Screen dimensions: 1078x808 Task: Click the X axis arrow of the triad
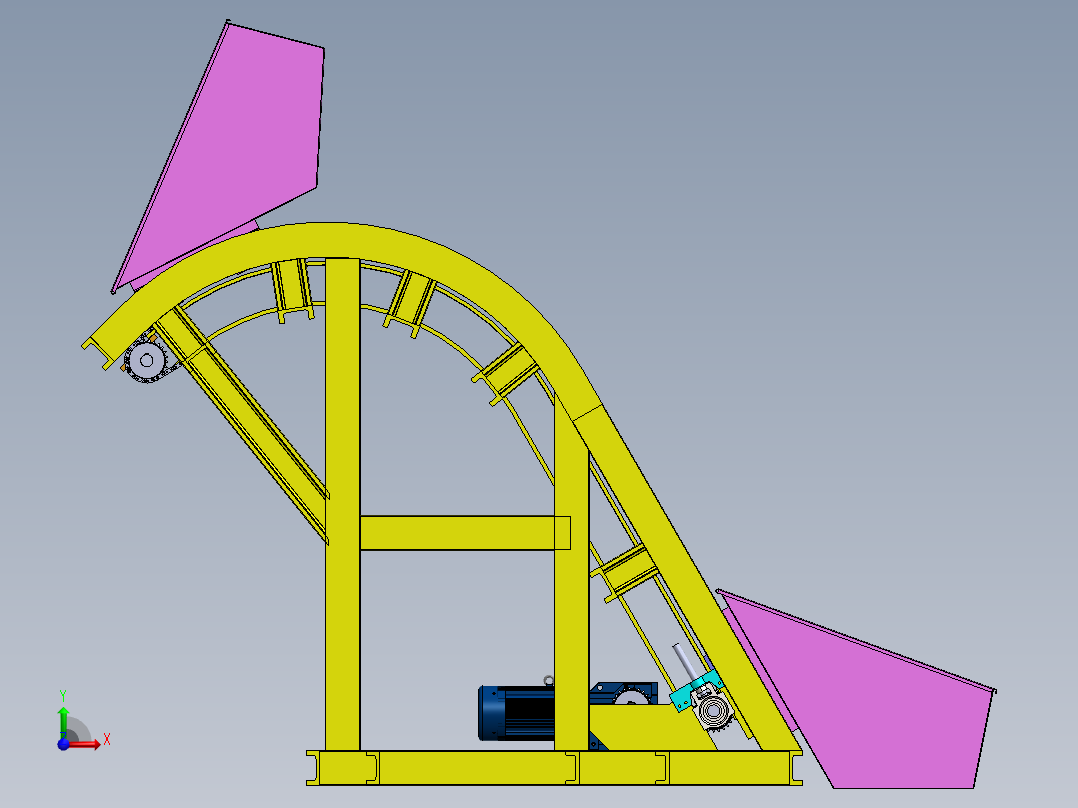coord(85,744)
